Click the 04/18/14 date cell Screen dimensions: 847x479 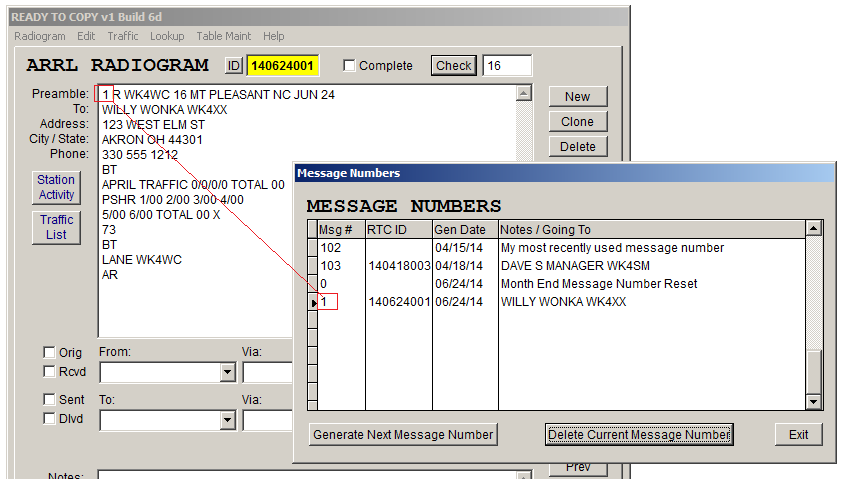click(465, 266)
